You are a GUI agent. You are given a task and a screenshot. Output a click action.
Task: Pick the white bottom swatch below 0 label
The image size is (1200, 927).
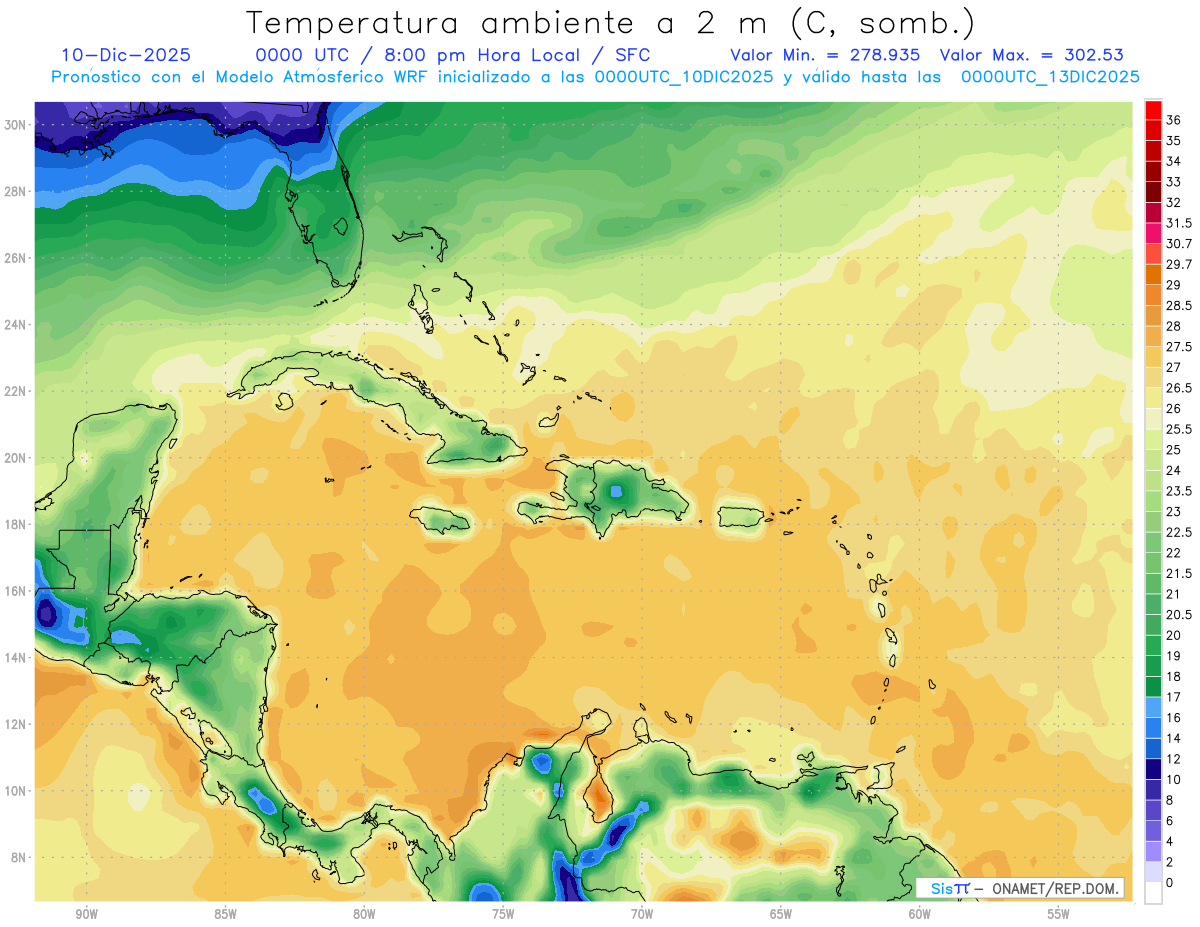[x=1153, y=893]
